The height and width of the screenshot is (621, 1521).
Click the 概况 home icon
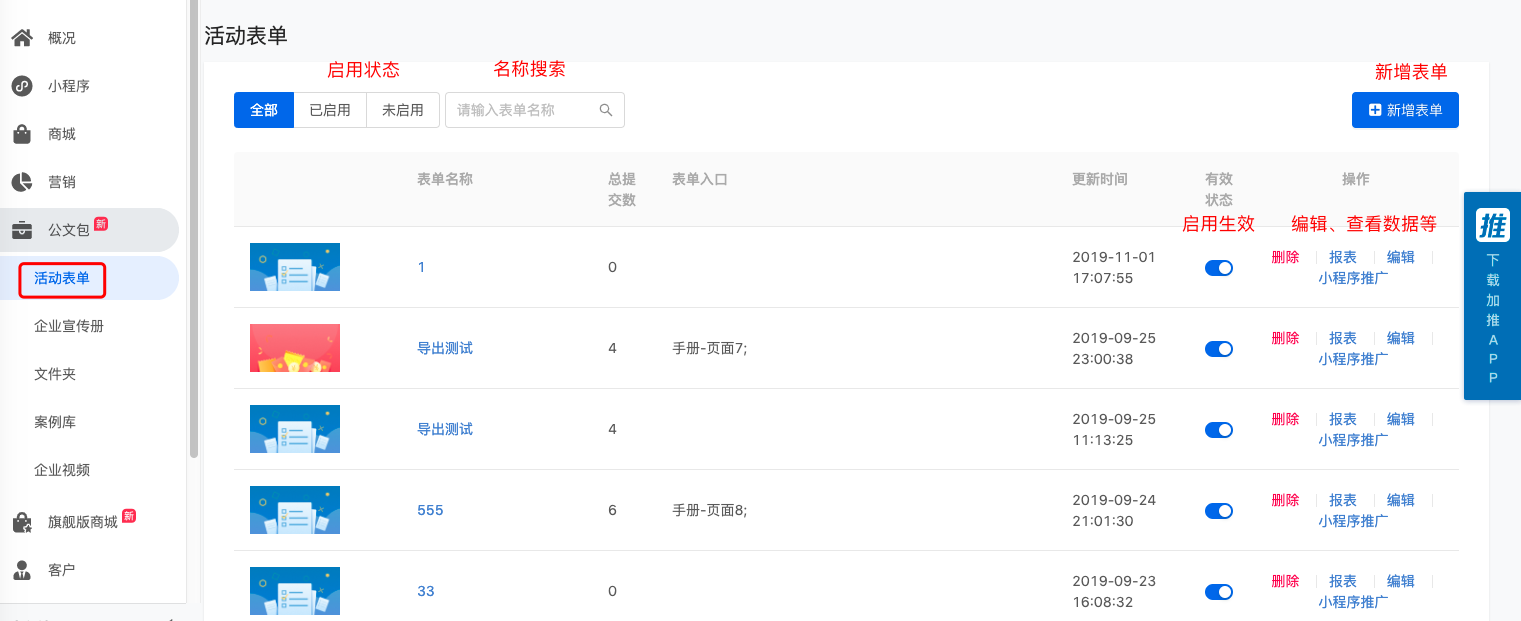click(22, 38)
